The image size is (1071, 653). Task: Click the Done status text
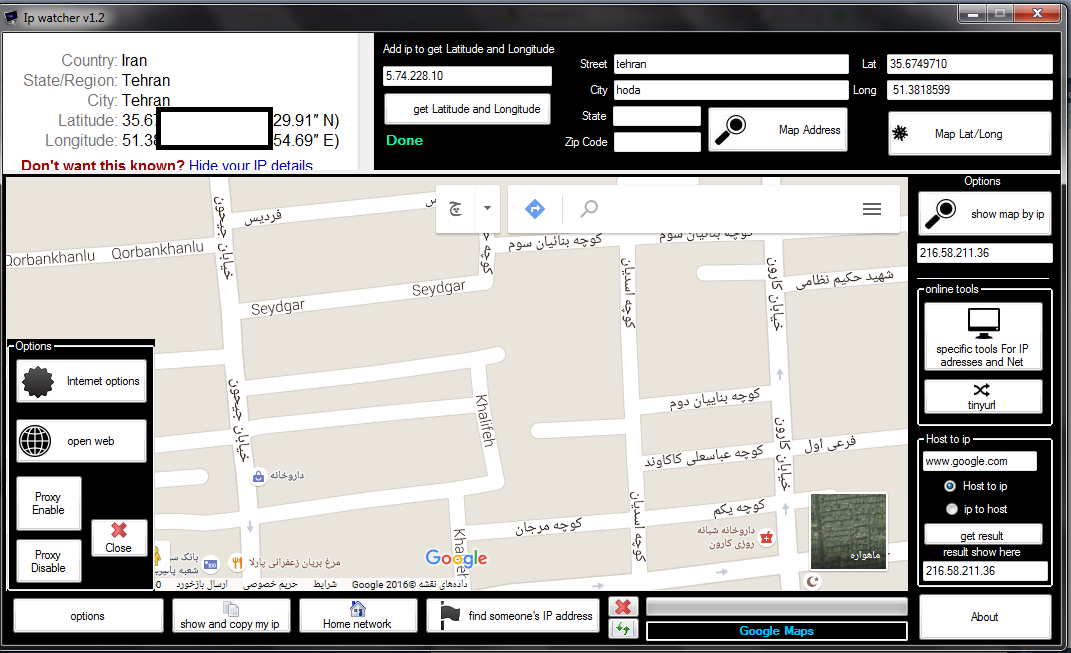[404, 141]
